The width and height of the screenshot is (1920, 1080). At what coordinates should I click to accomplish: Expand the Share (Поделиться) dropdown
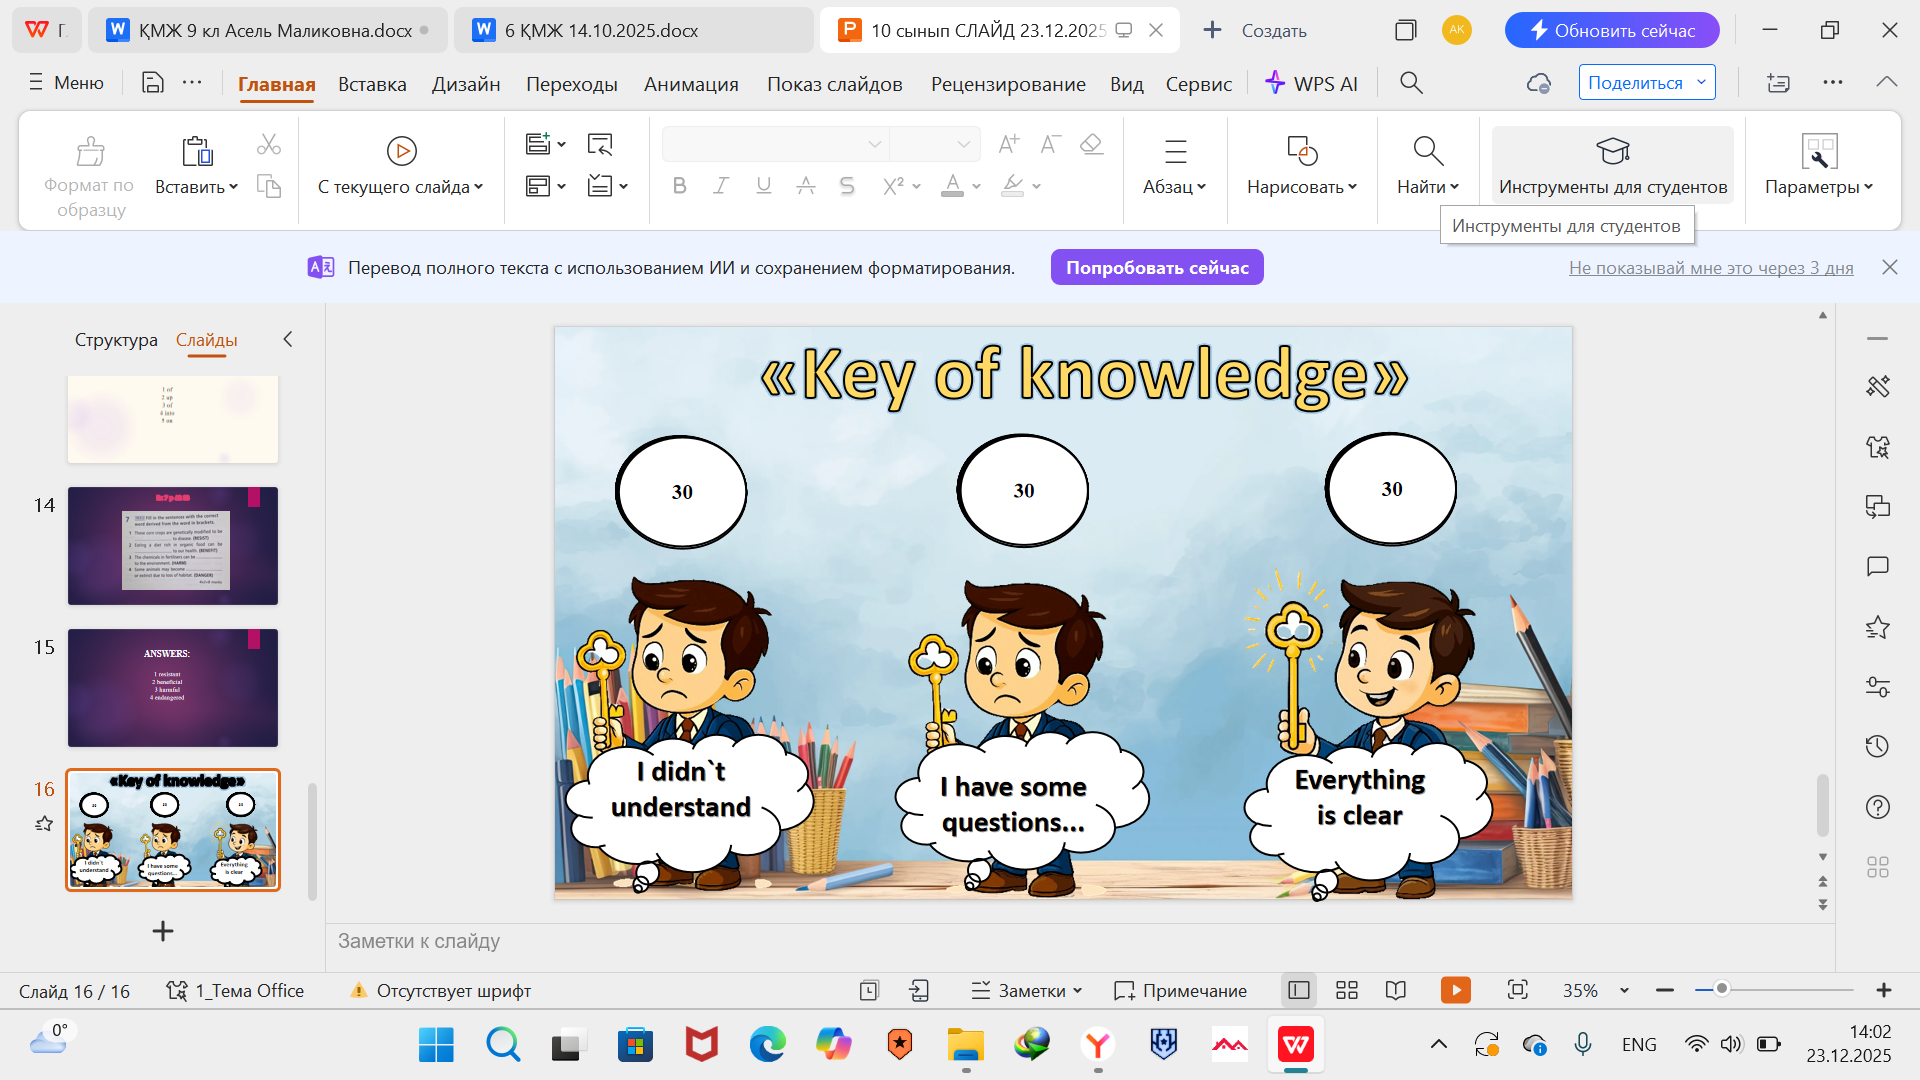(x=1701, y=82)
